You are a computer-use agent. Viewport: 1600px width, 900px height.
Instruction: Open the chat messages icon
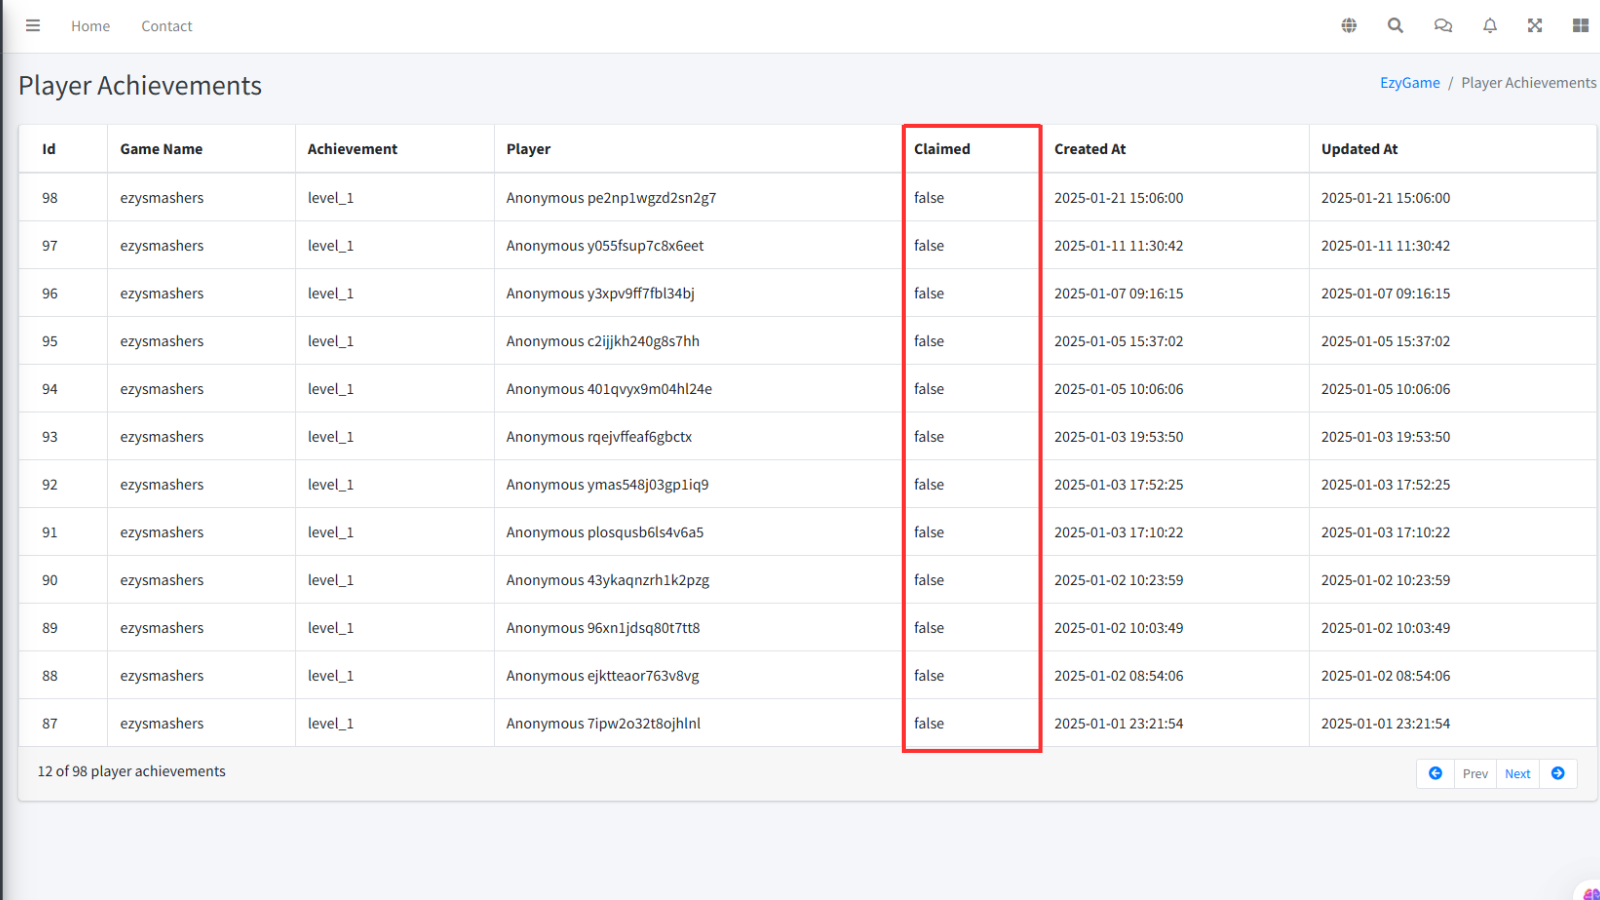[1443, 26]
